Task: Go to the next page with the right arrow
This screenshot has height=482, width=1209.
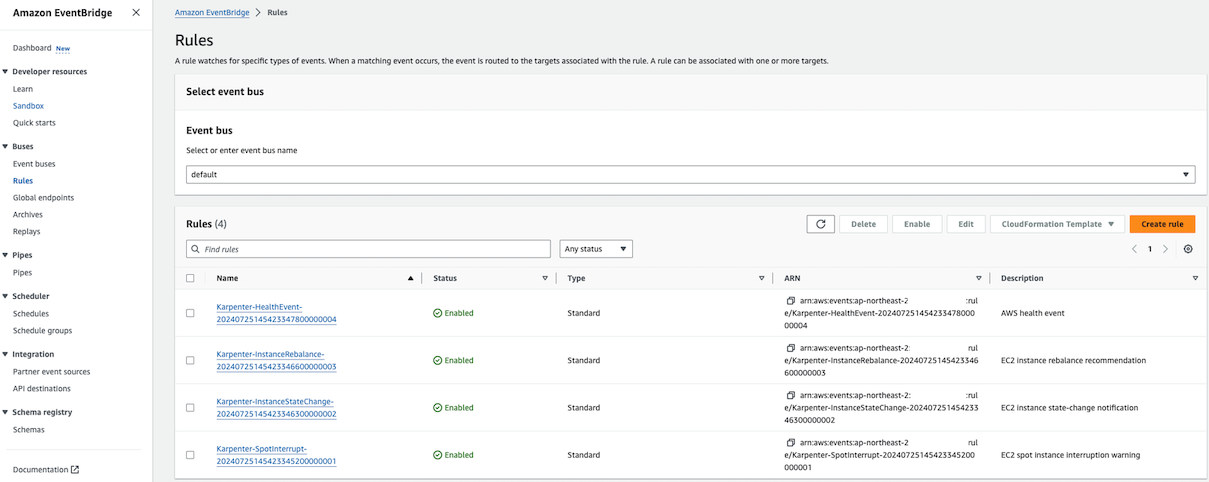Action: click(x=1165, y=249)
